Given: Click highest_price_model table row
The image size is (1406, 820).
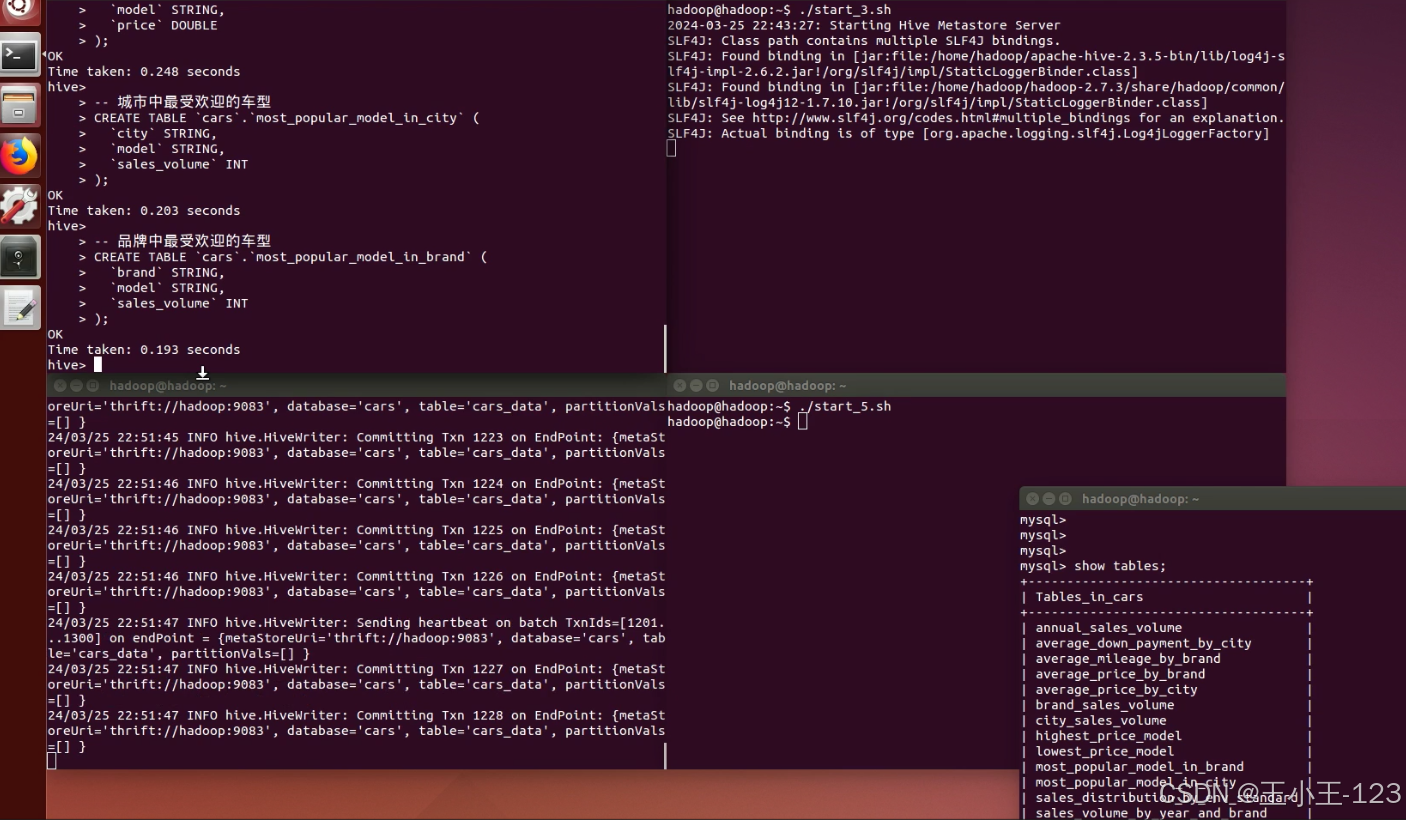Looking at the screenshot, I should [1109, 736].
